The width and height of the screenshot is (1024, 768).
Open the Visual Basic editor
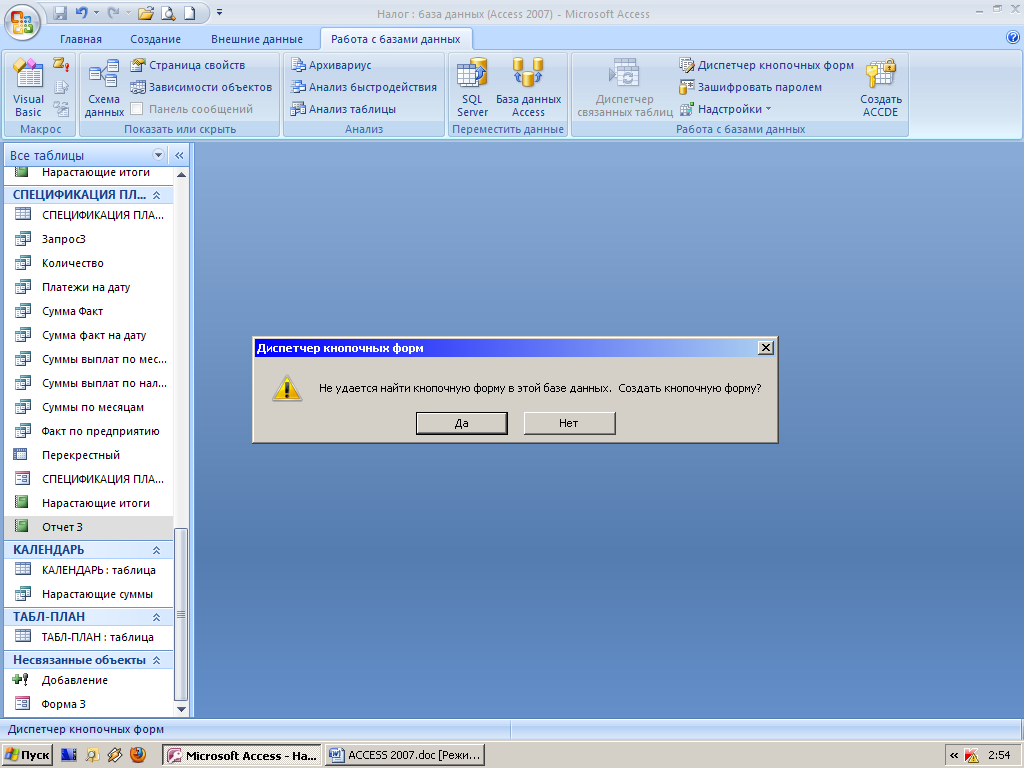pos(28,88)
